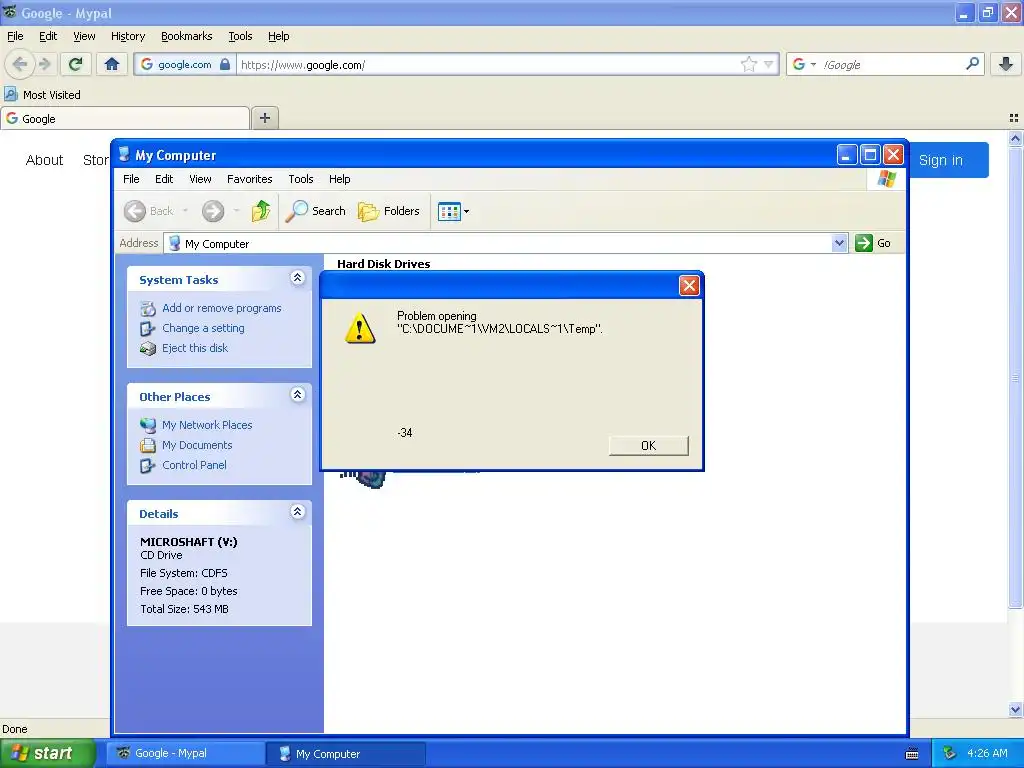Click the Google search input box
Screen dimensions: 1024x768
pyautogui.click(x=891, y=65)
